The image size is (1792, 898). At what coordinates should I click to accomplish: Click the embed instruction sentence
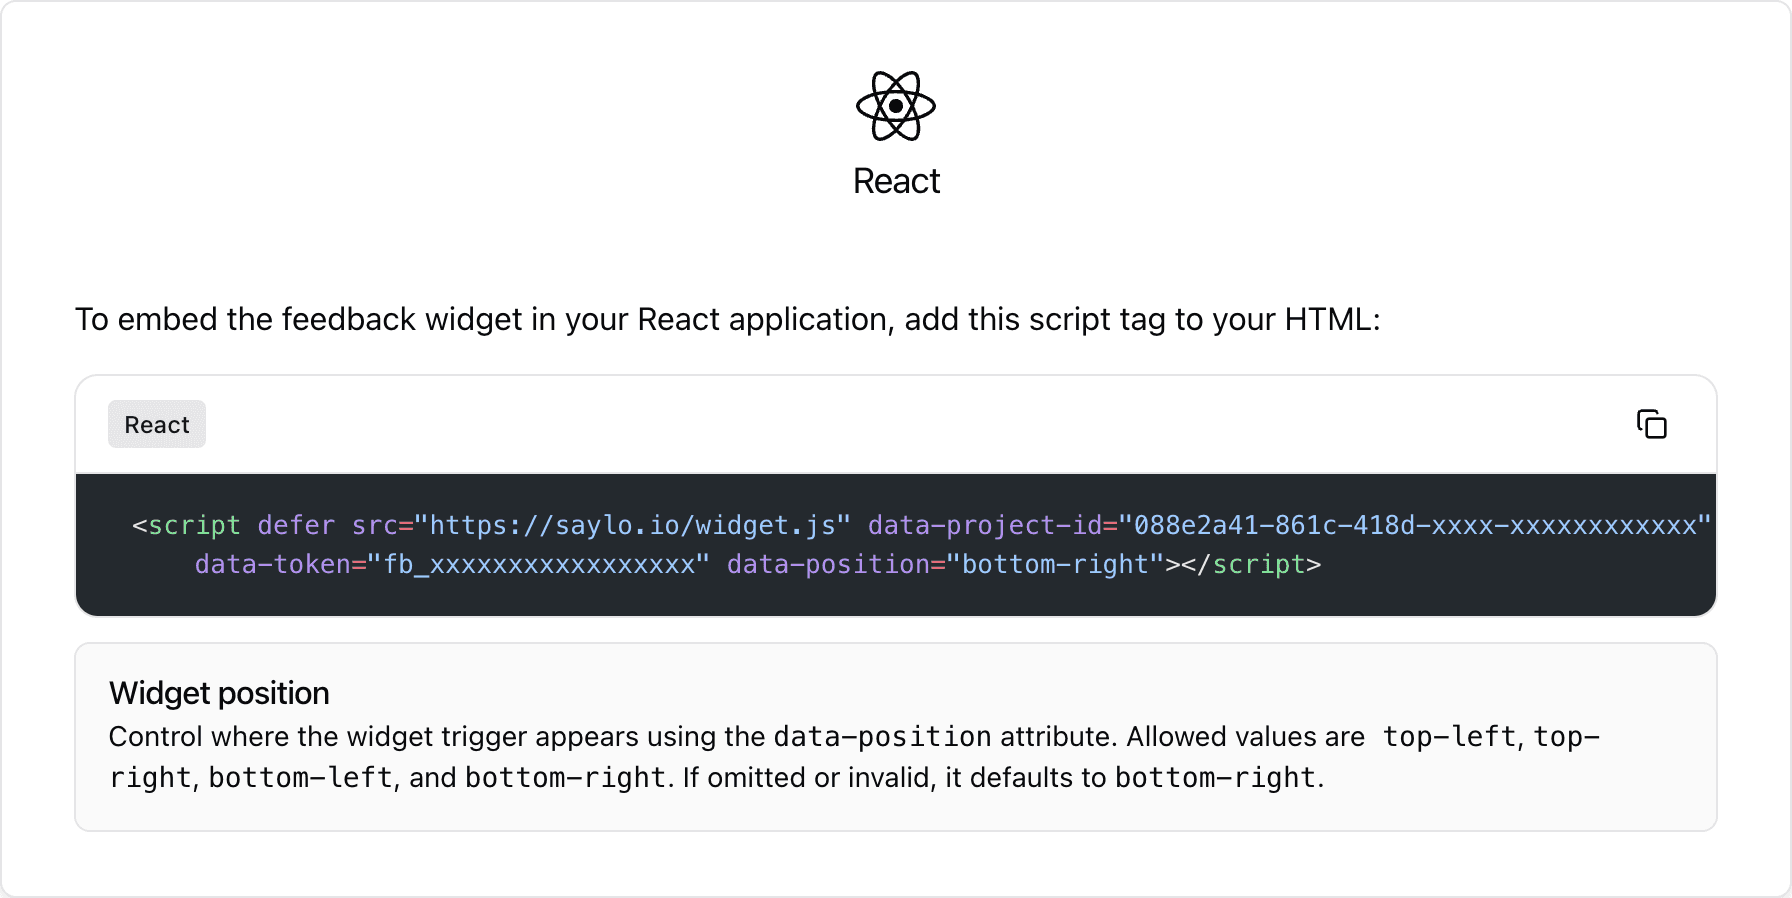[728, 319]
